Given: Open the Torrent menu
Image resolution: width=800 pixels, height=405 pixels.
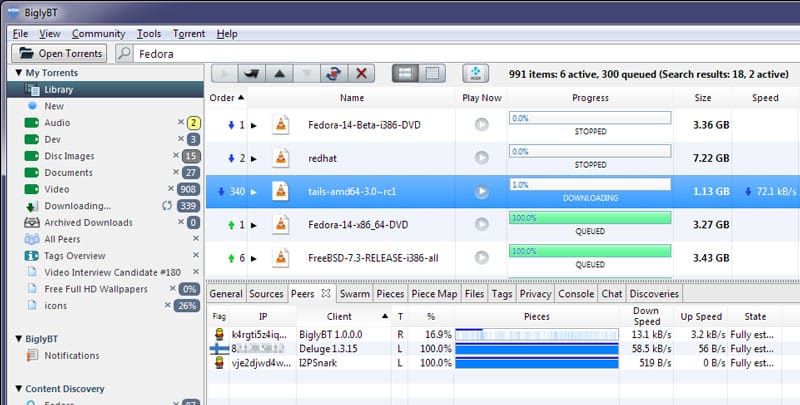Looking at the screenshot, I should 189,34.
